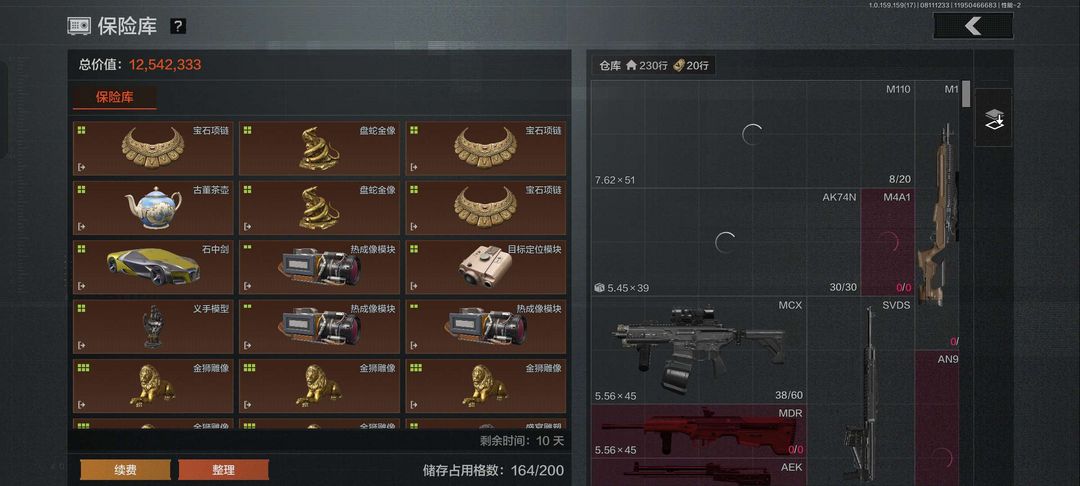Select the 目标定位模块 item

486,267
